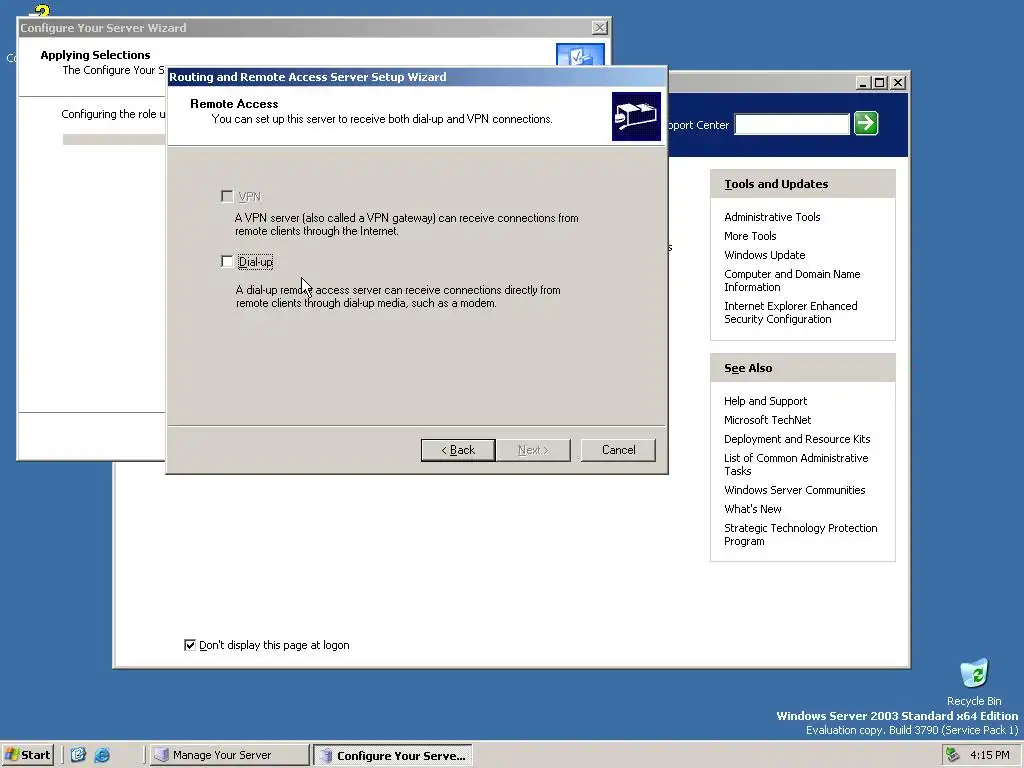The image size is (1024, 768).
Task: Open the Windows Update link
Action: (764, 255)
